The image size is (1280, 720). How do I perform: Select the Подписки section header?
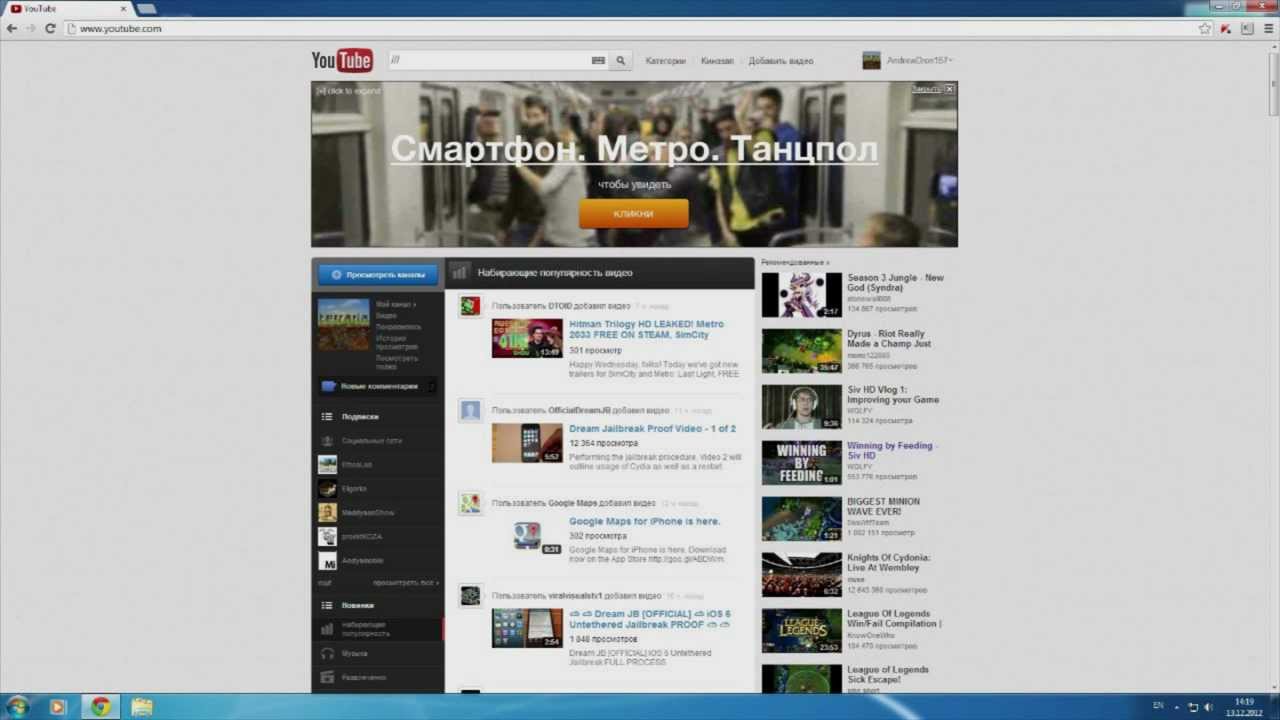[360, 417]
